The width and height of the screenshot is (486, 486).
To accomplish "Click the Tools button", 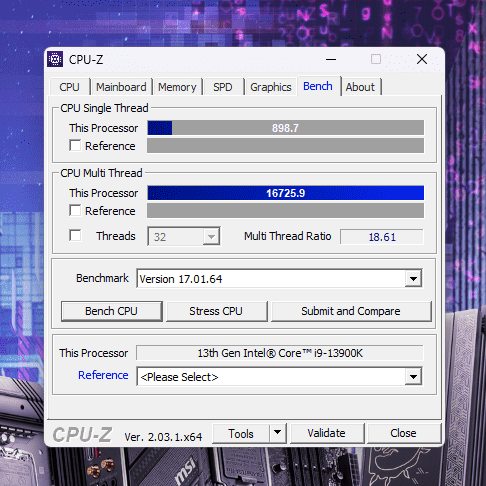I will 241,433.
